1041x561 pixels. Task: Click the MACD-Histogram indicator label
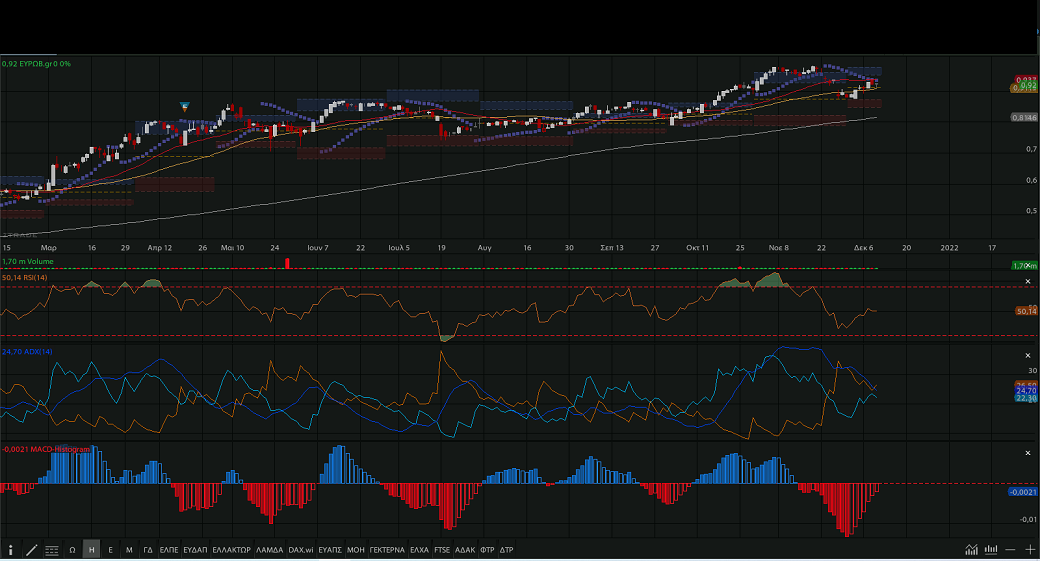pyautogui.click(x=45, y=449)
